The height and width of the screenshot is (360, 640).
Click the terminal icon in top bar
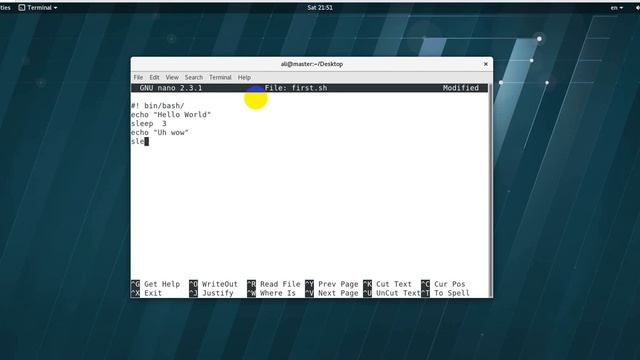coord(22,7)
